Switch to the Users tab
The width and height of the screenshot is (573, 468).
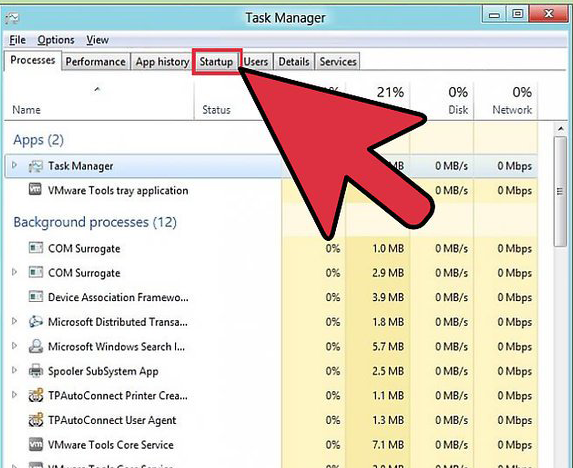click(256, 62)
